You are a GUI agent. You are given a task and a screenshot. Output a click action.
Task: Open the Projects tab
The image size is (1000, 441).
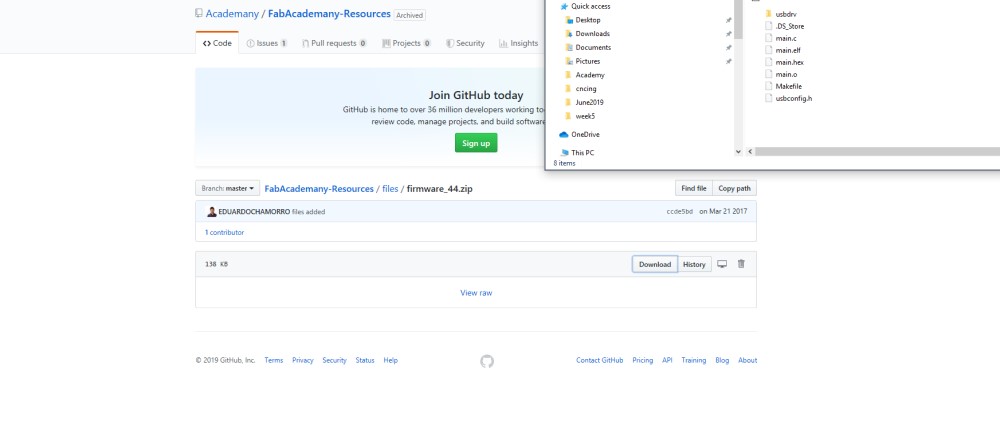(x=406, y=43)
